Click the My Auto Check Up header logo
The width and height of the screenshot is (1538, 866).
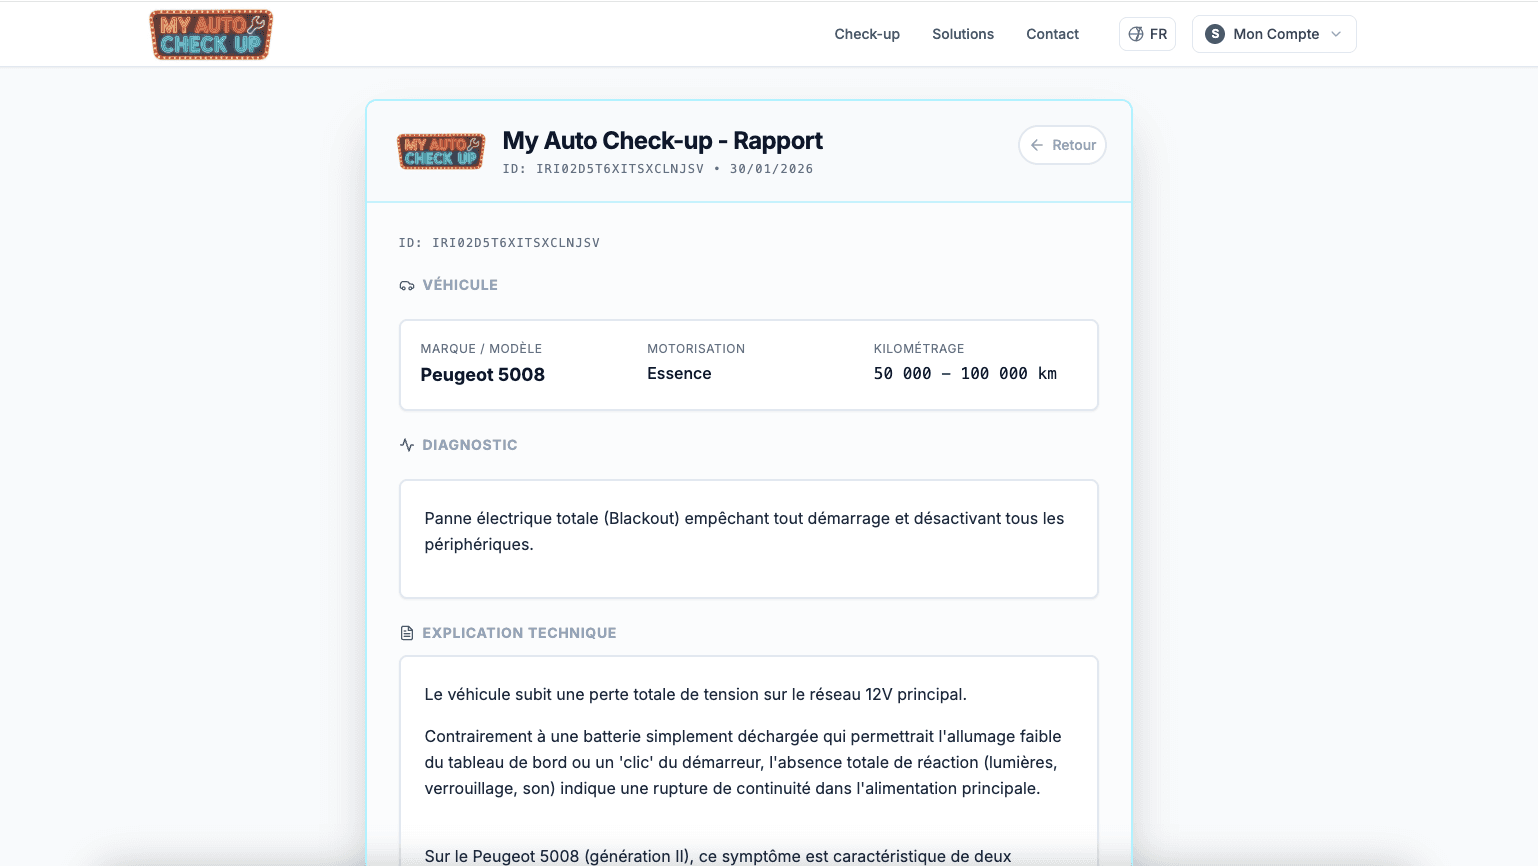point(211,35)
